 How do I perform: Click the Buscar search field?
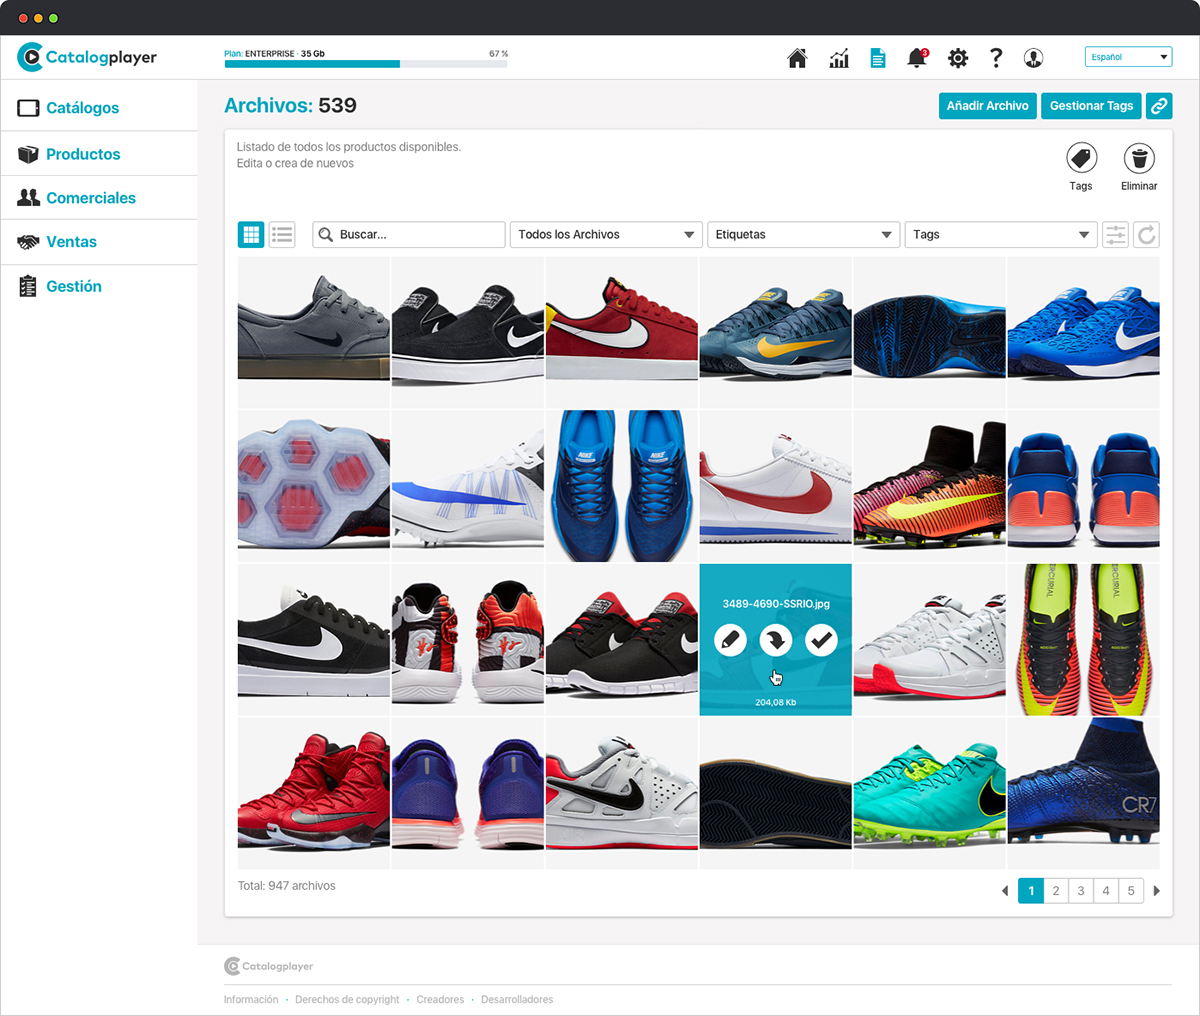click(408, 235)
